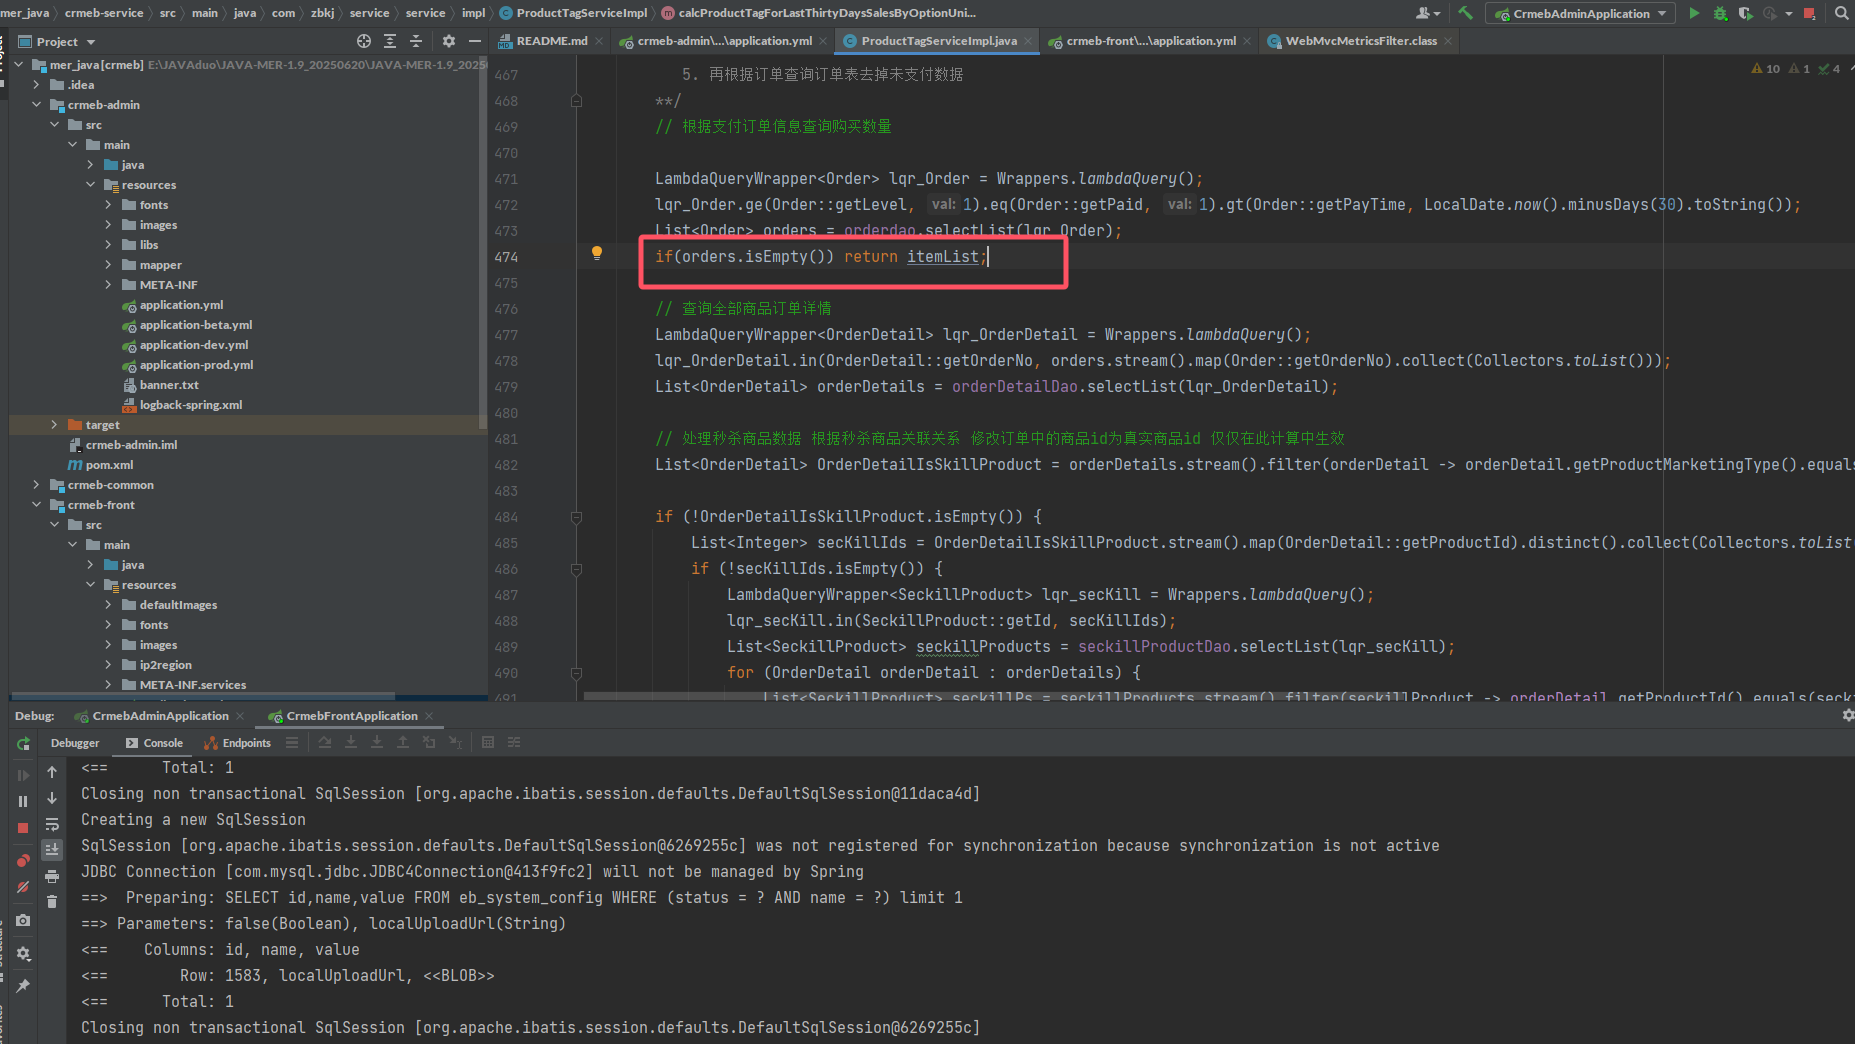Select application-prod.yml file
This screenshot has height=1044, width=1855.
[x=196, y=365]
